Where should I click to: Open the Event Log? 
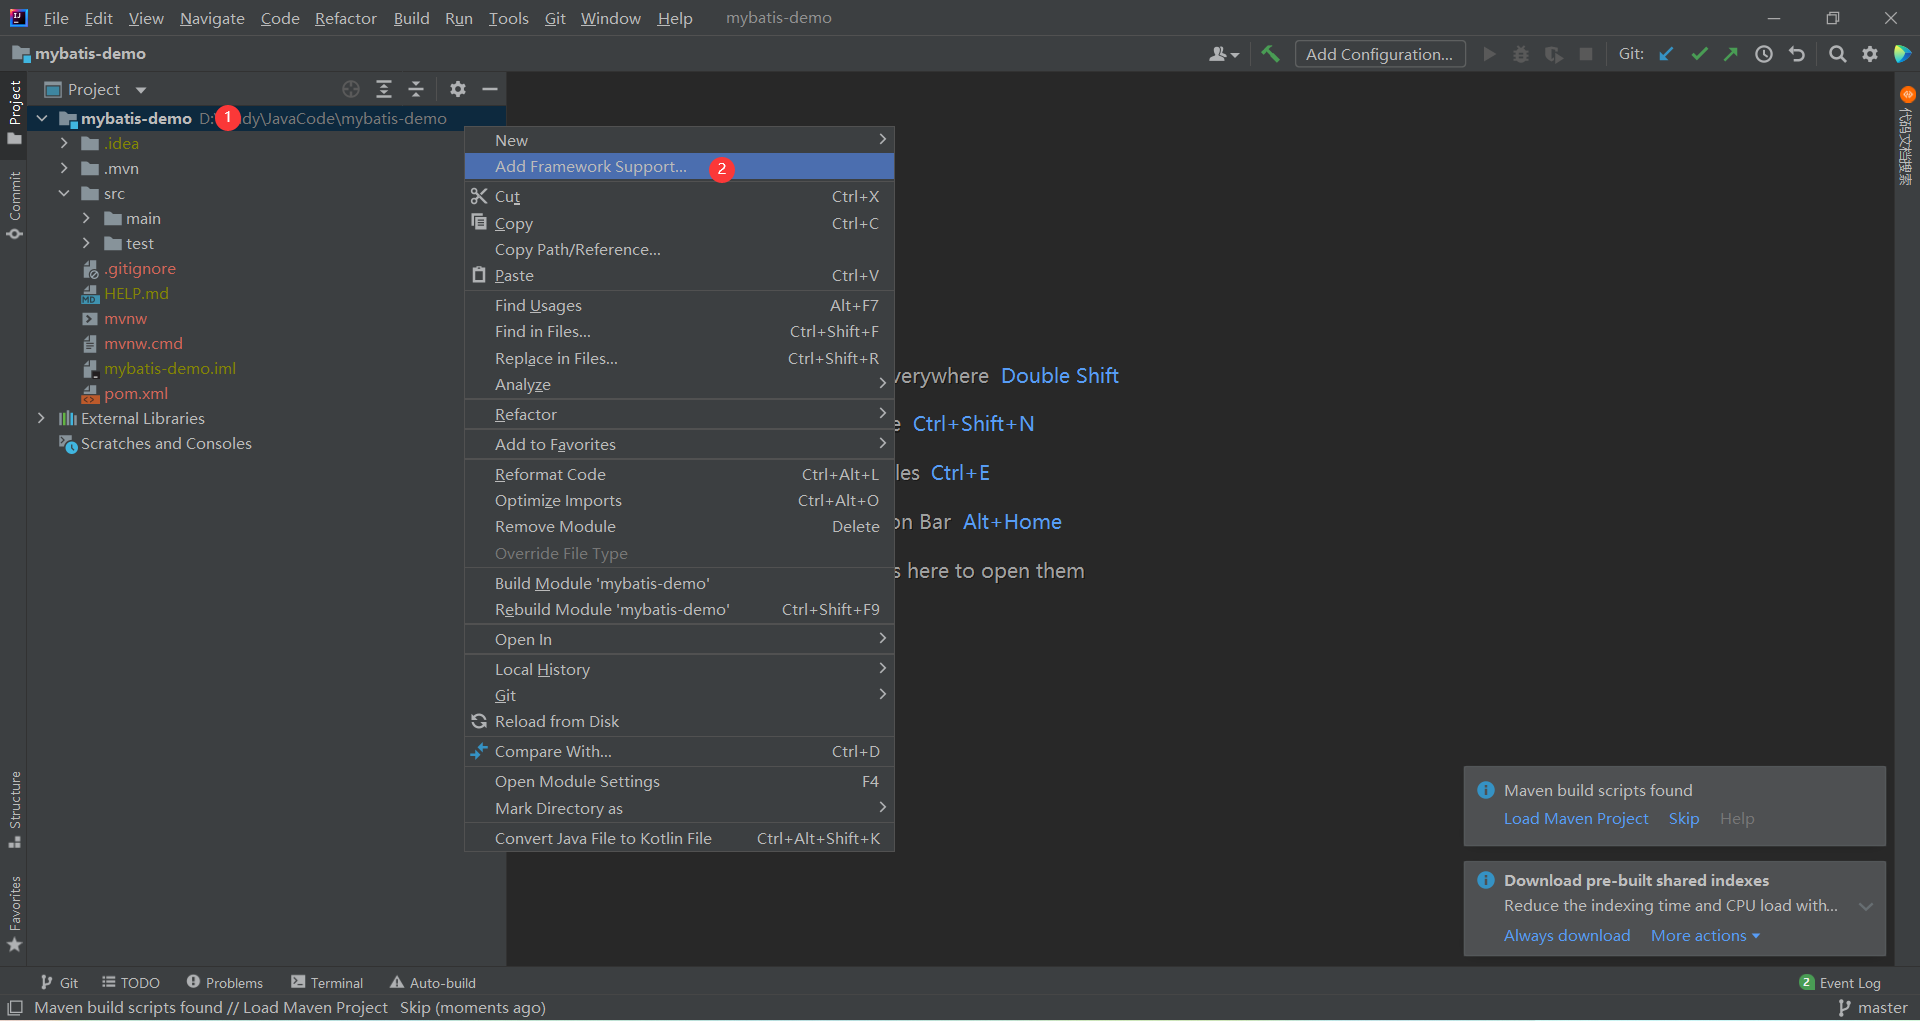(x=1840, y=983)
